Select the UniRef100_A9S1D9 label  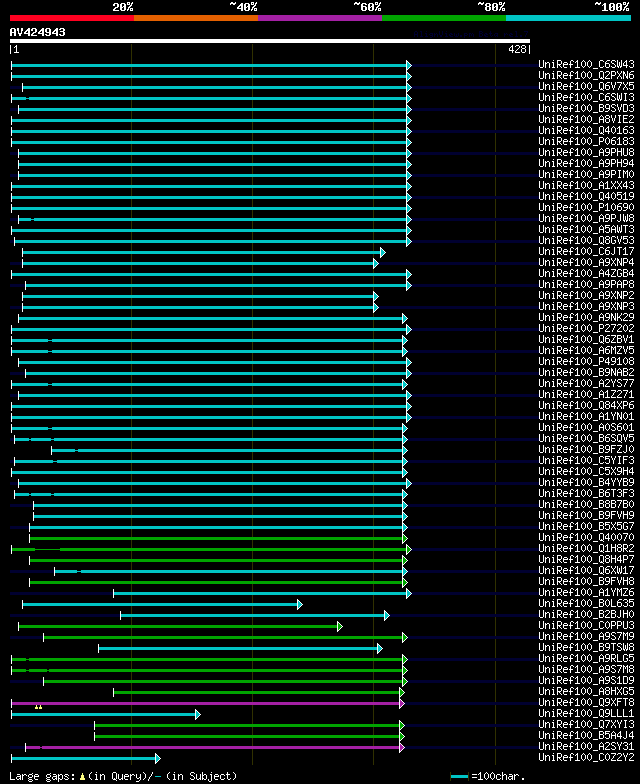tap(586, 680)
